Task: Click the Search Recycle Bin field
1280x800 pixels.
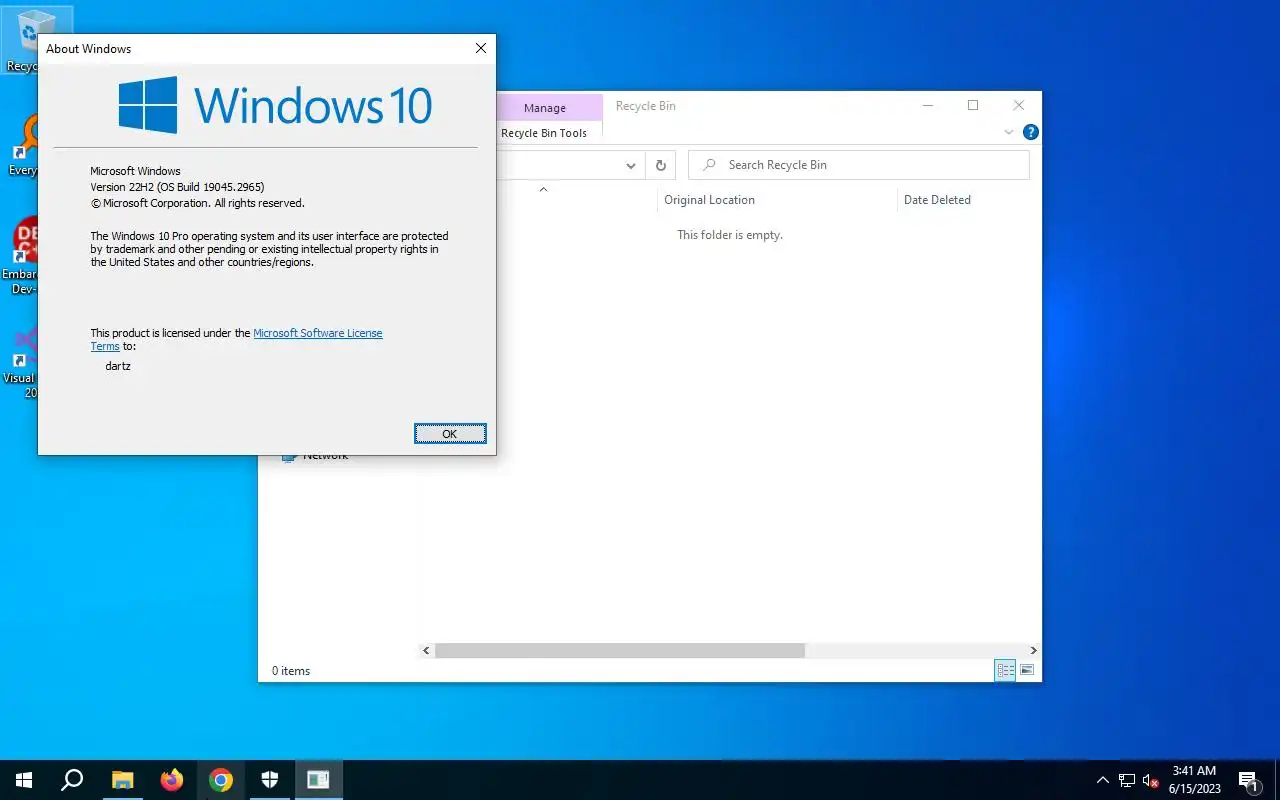Action: (859, 165)
